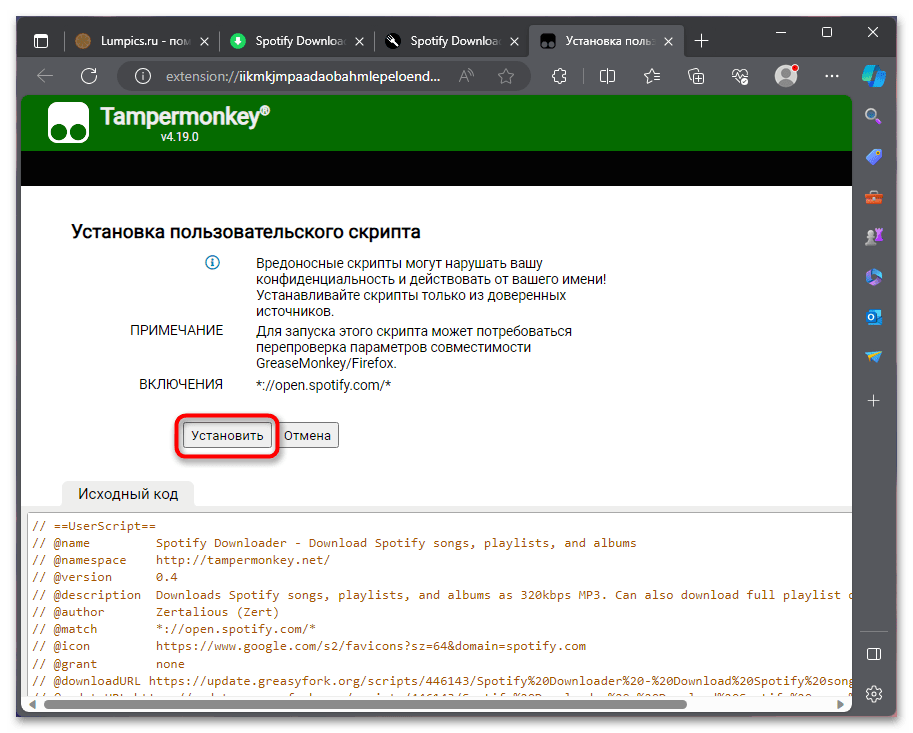Click the Tampermonkey logo
Viewport: 913px width, 733px height.
[x=69, y=123]
